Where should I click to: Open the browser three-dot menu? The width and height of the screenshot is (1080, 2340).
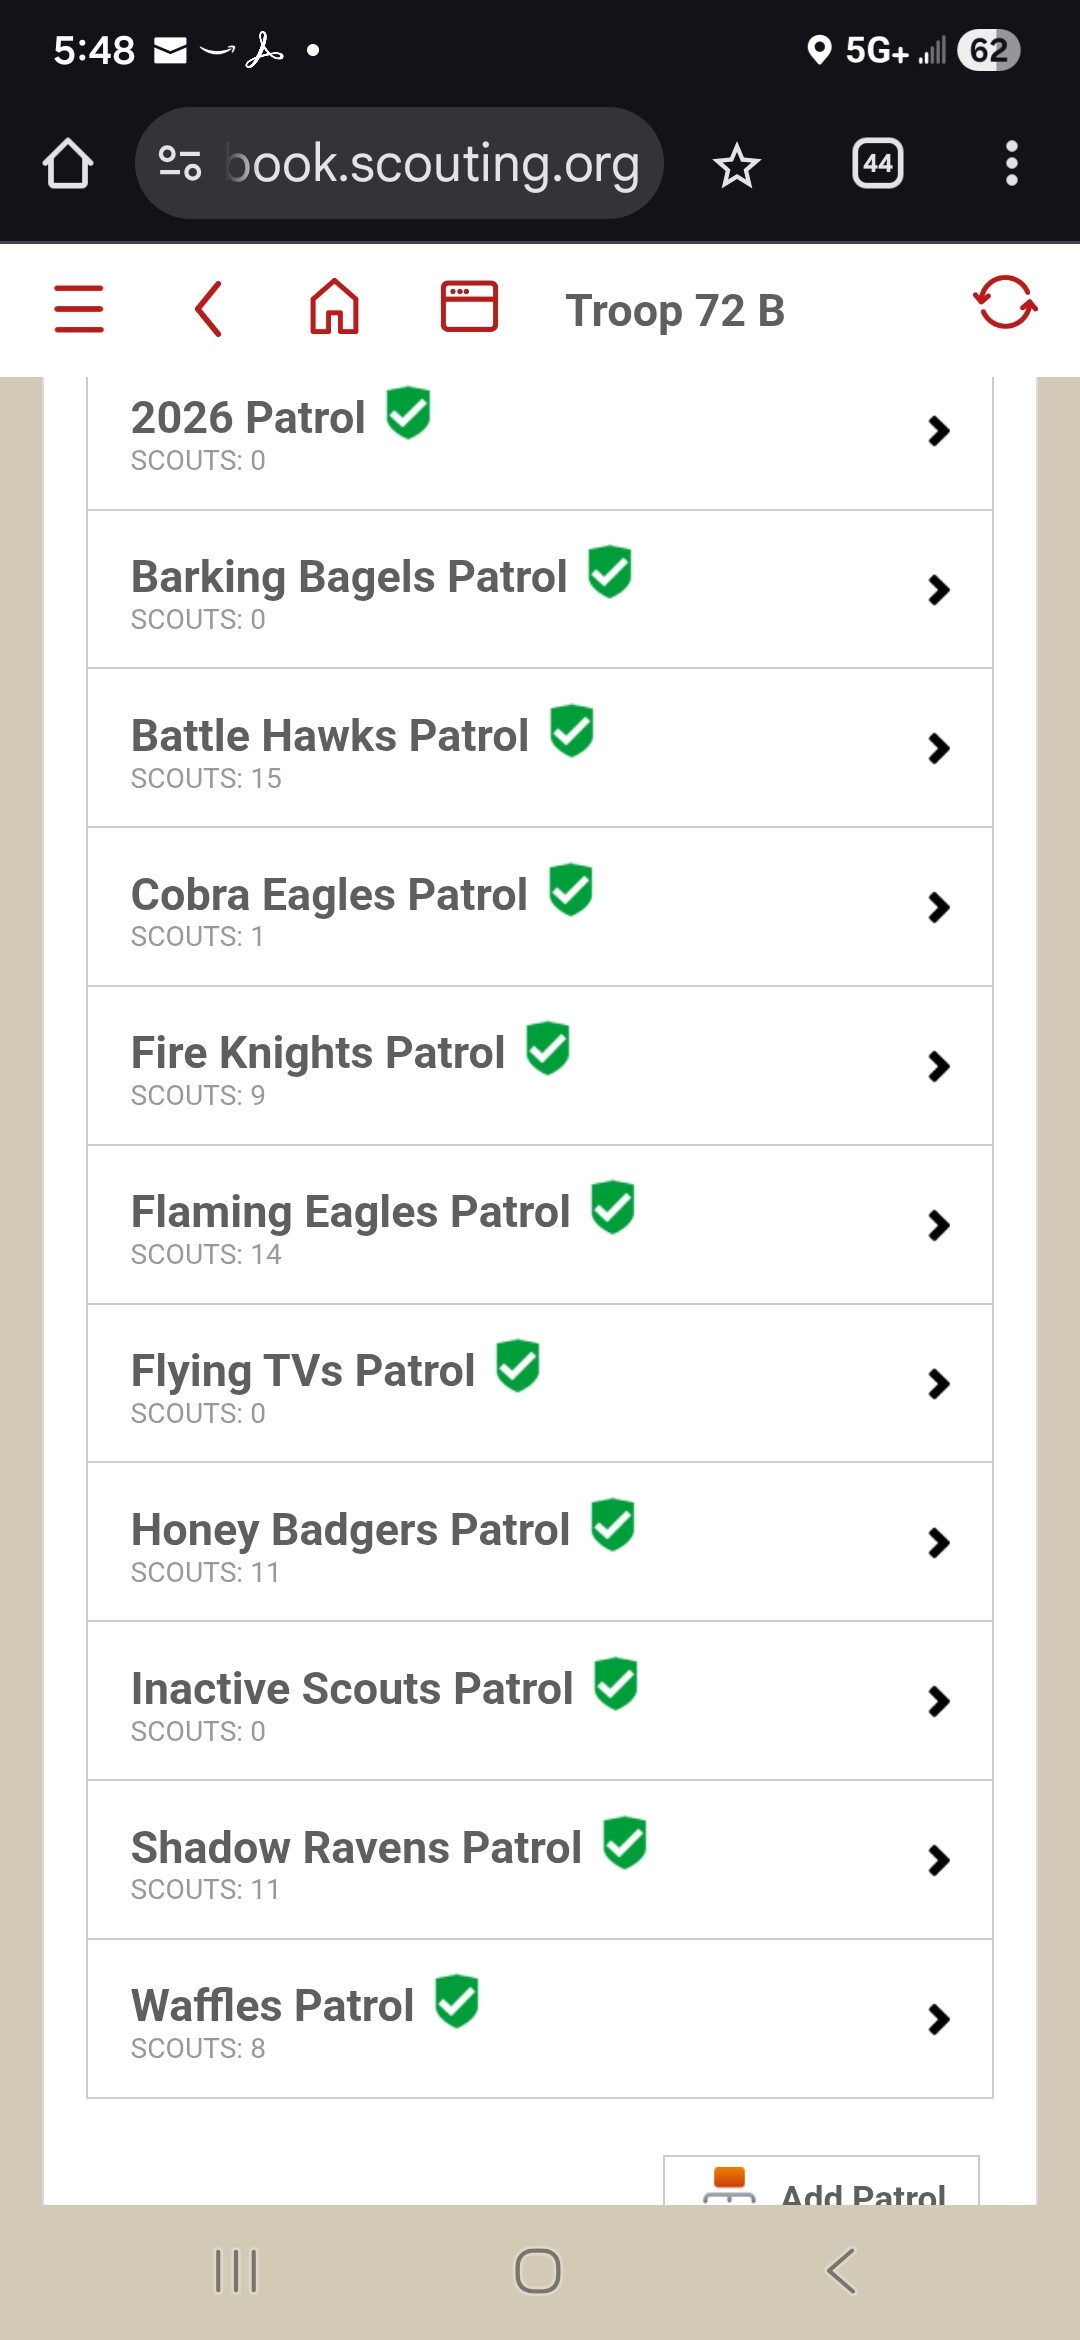tap(1011, 163)
